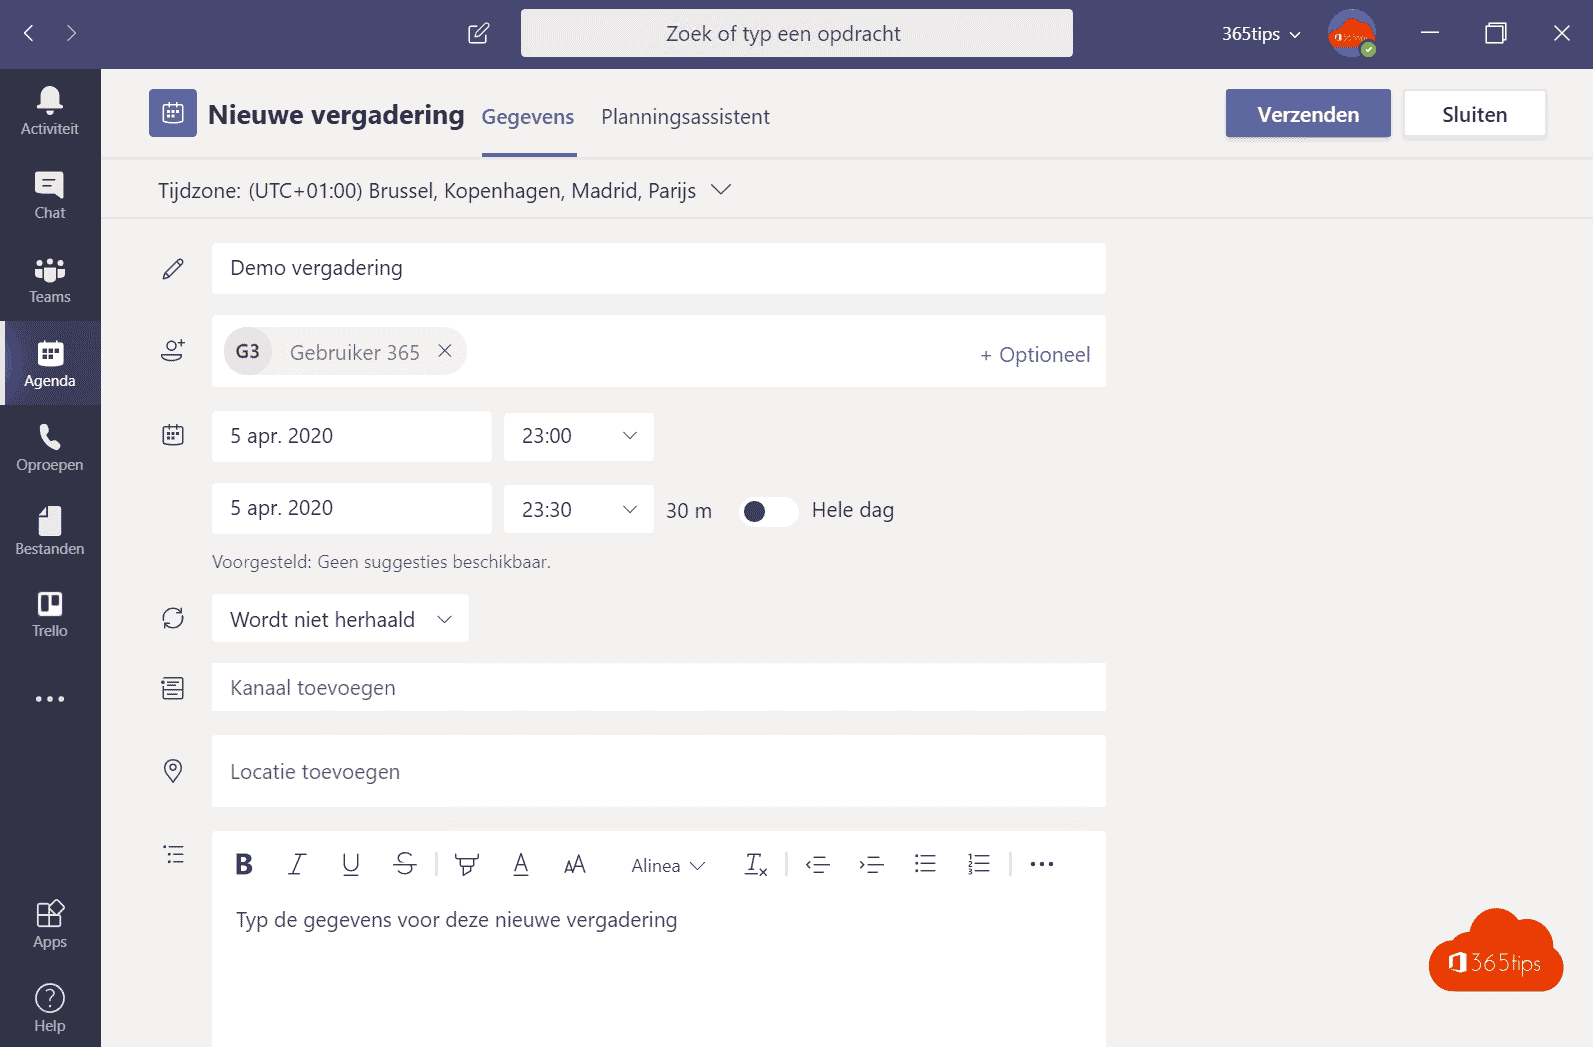The image size is (1593, 1047).
Task: Start a new chat with compose icon
Action: tap(478, 34)
